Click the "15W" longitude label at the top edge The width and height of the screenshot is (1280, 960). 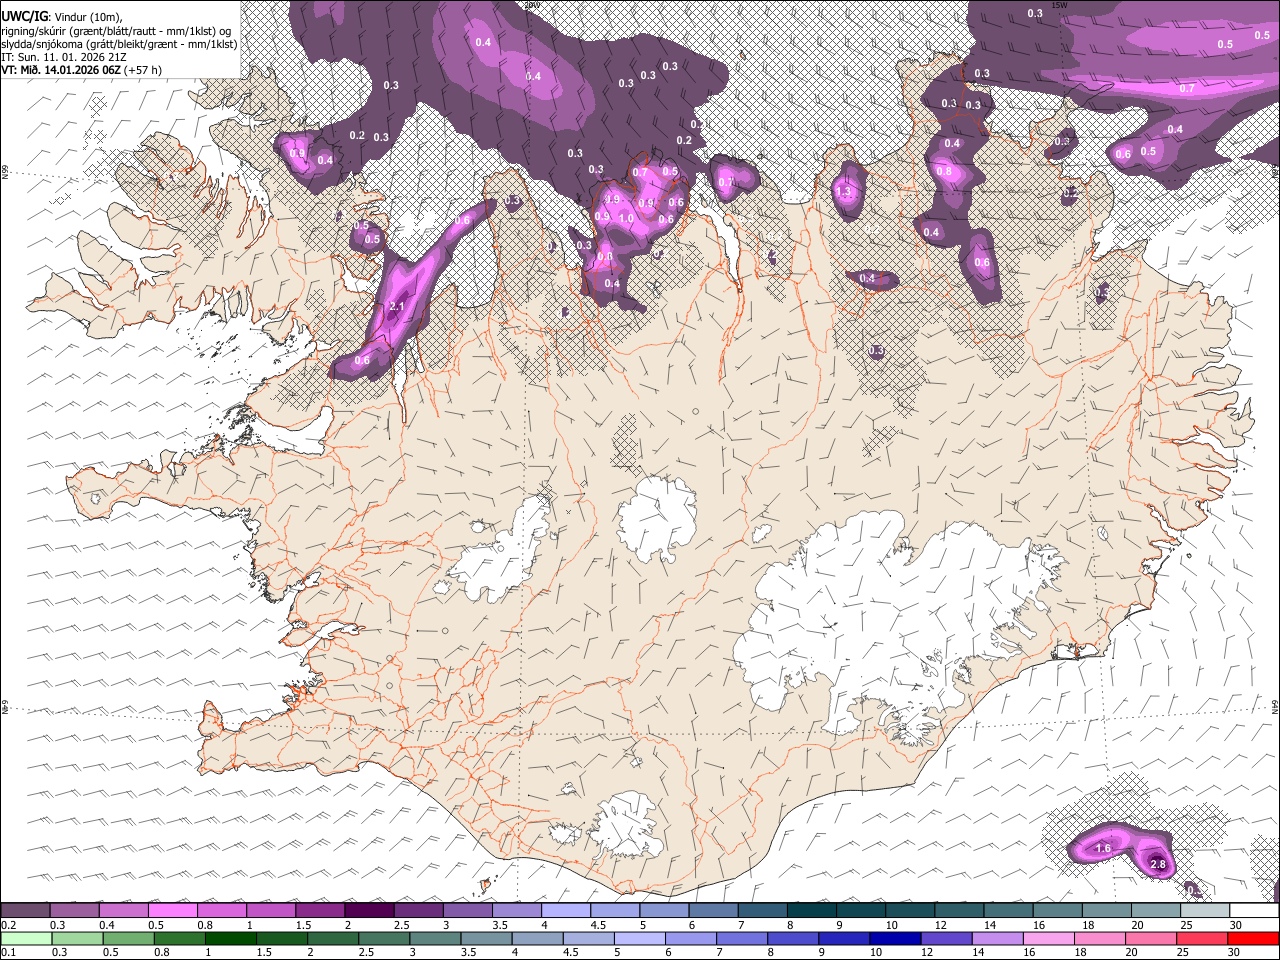point(1061,5)
